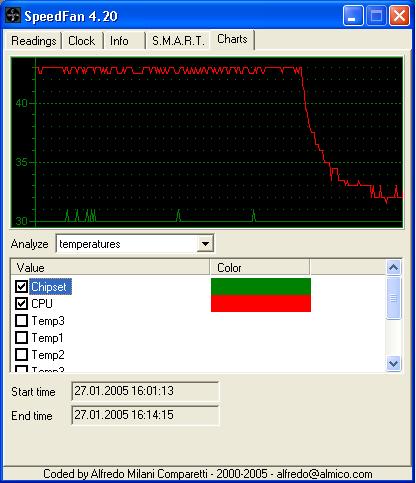Check the Temp1 checkbox
The height and width of the screenshot is (483, 416).
(22, 338)
